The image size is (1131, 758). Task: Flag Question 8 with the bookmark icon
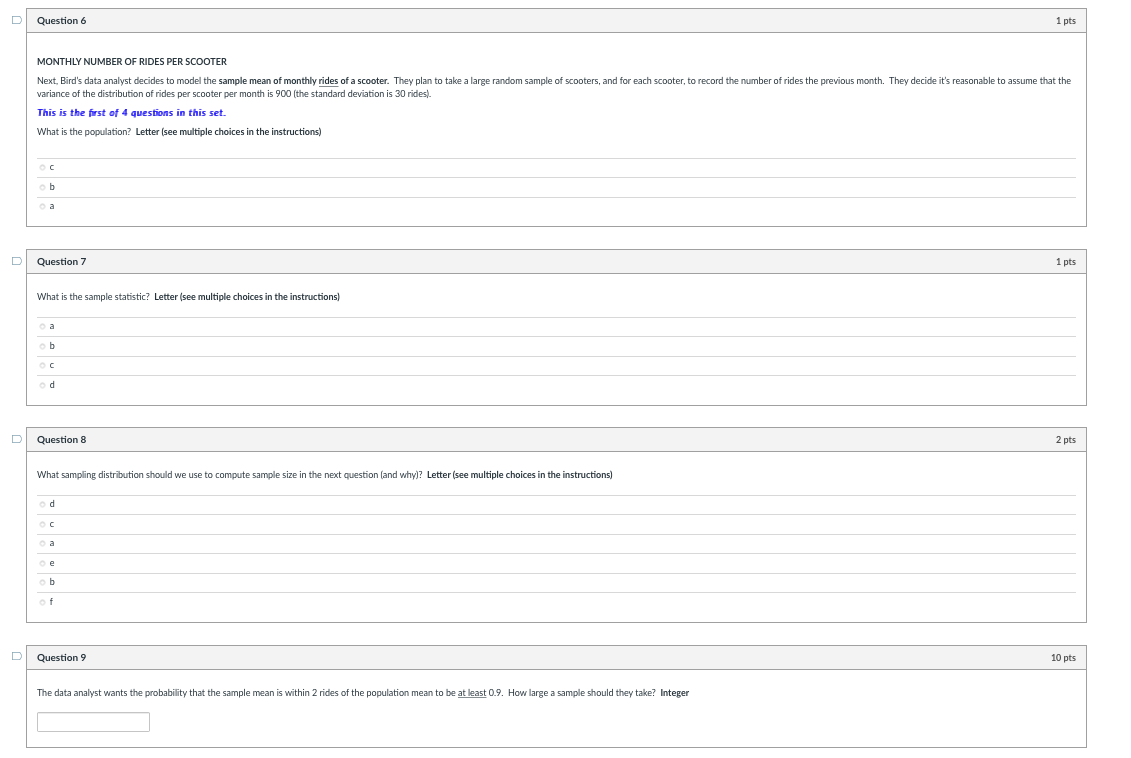coord(17,439)
